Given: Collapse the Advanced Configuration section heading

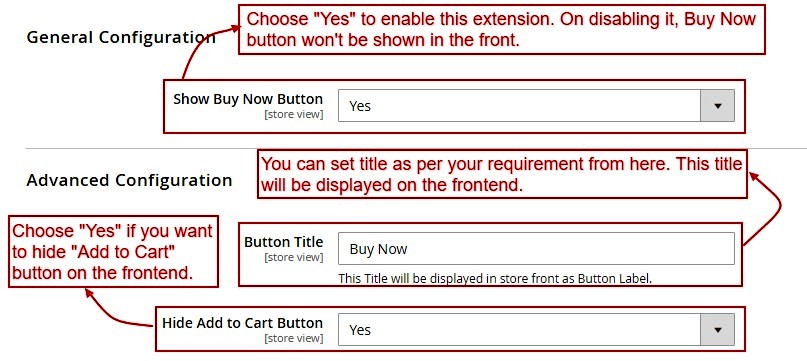Looking at the screenshot, I should tap(129, 181).
